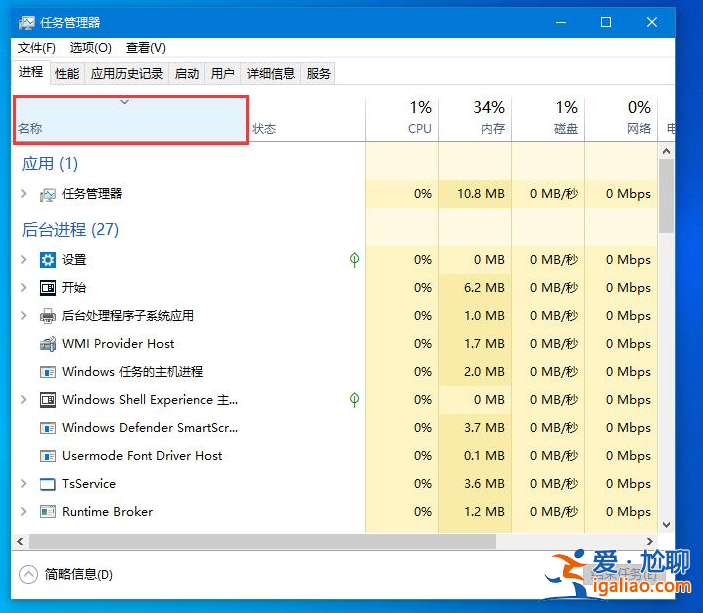Image resolution: width=703 pixels, height=613 pixels.
Task: Select the Usermode Font Driver Host name
Action: click(142, 456)
